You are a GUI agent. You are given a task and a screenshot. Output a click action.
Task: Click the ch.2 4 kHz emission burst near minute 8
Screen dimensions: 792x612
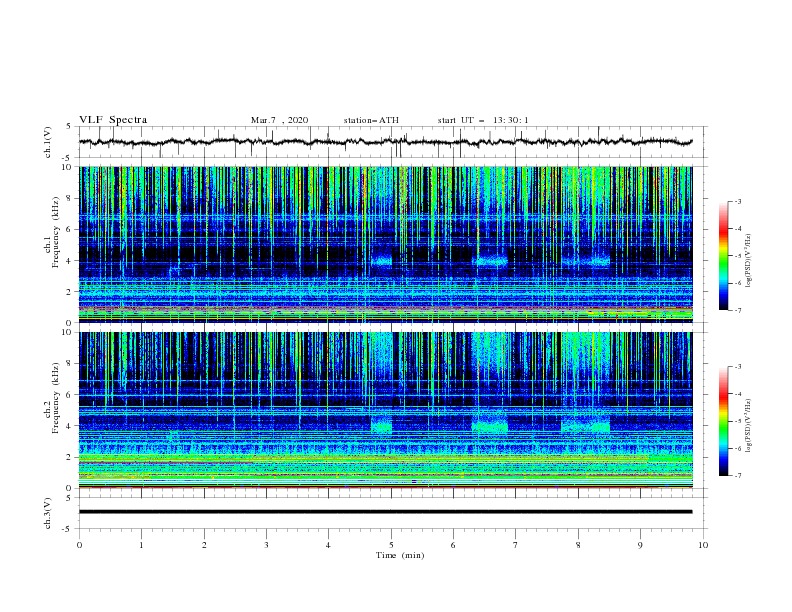point(585,426)
